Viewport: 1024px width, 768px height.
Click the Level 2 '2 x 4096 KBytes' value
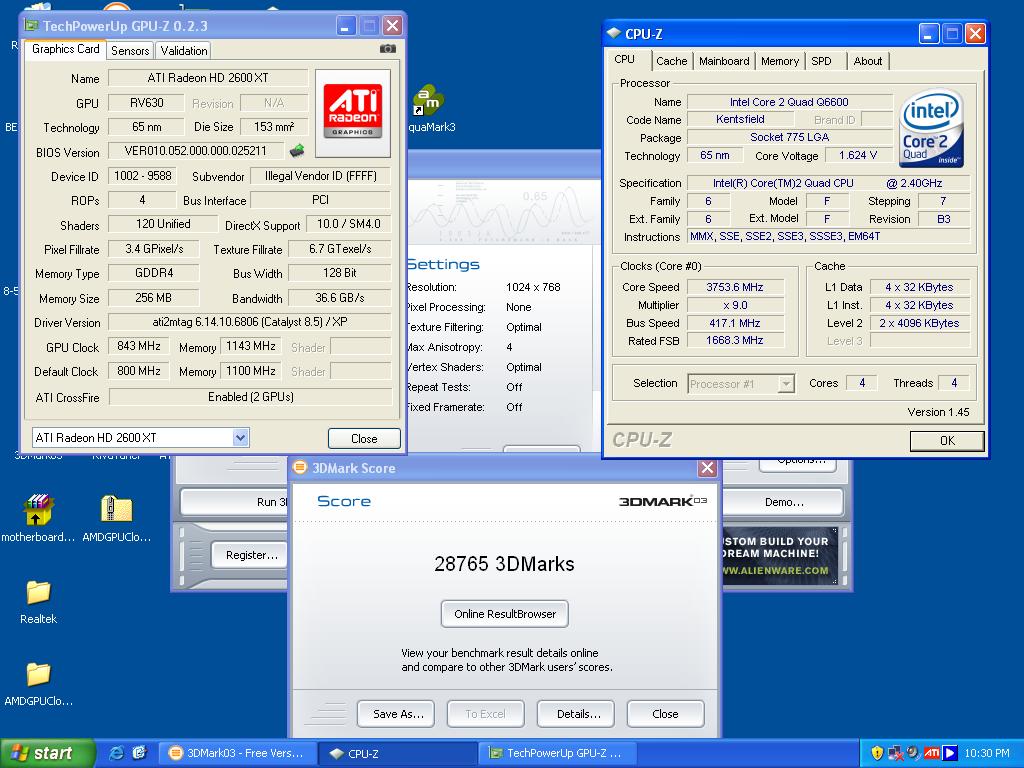pos(920,323)
